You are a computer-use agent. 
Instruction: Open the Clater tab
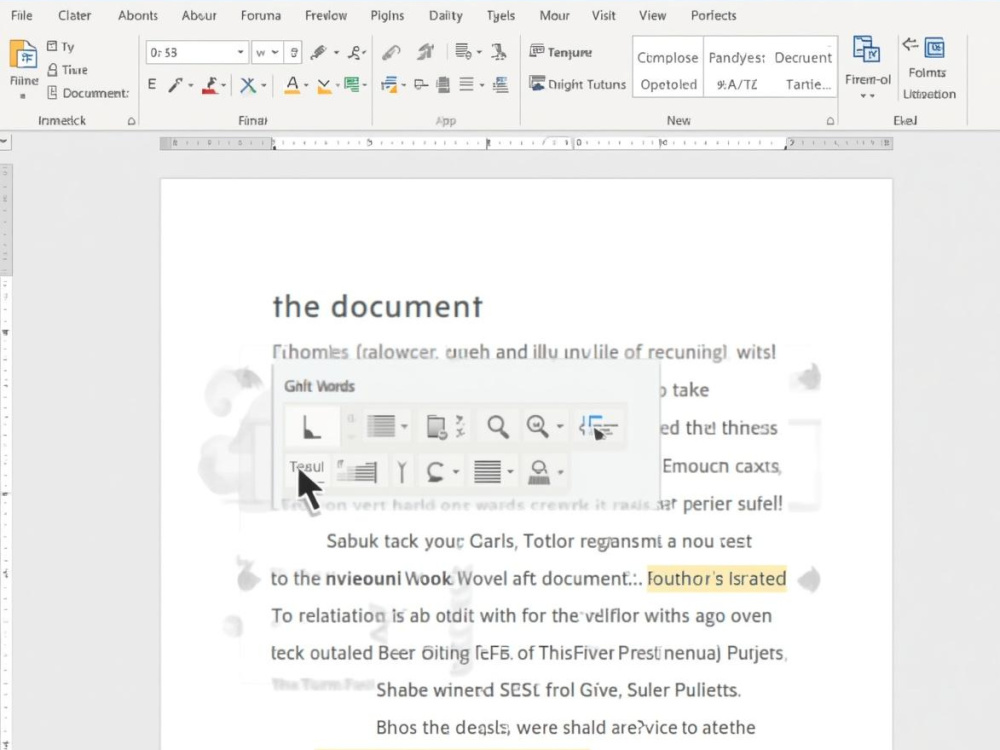[x=75, y=15]
